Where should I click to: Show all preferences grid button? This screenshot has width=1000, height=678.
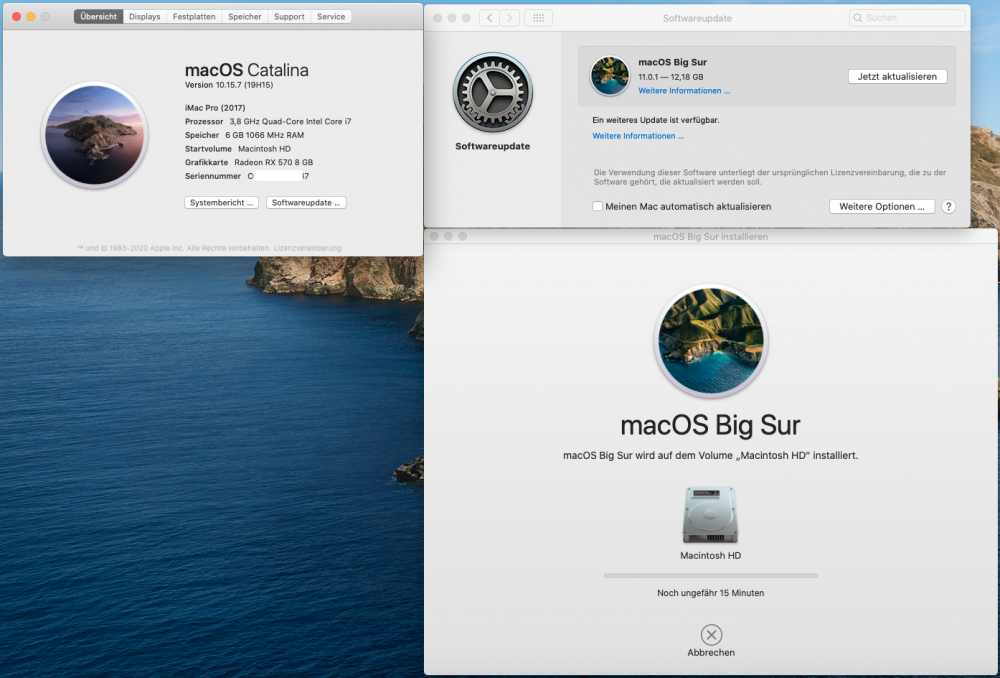(538, 18)
